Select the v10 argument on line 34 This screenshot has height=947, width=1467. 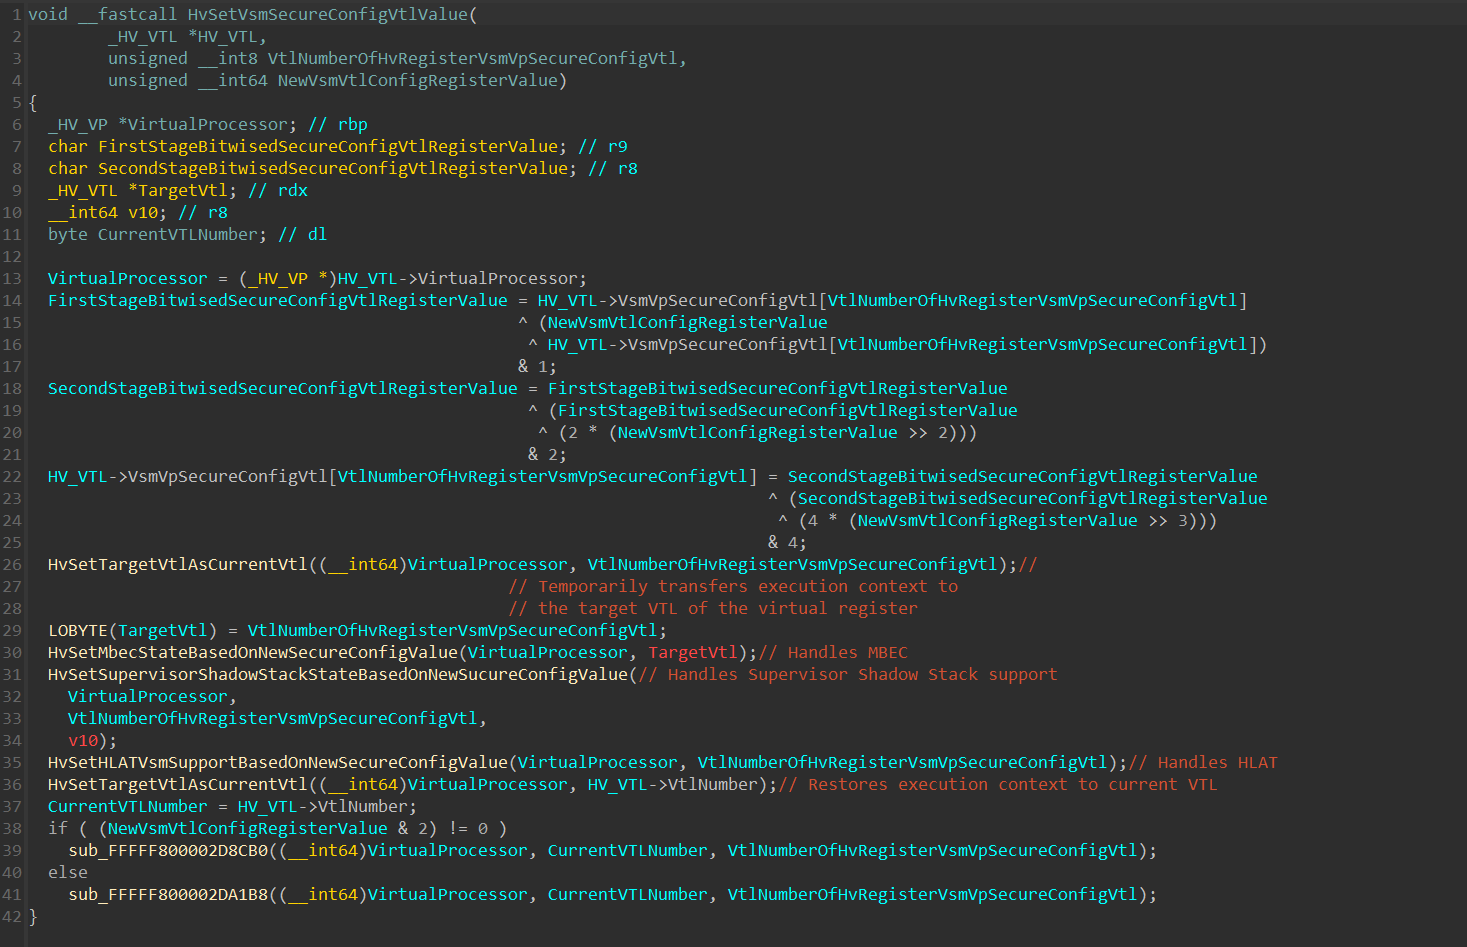coord(82,740)
